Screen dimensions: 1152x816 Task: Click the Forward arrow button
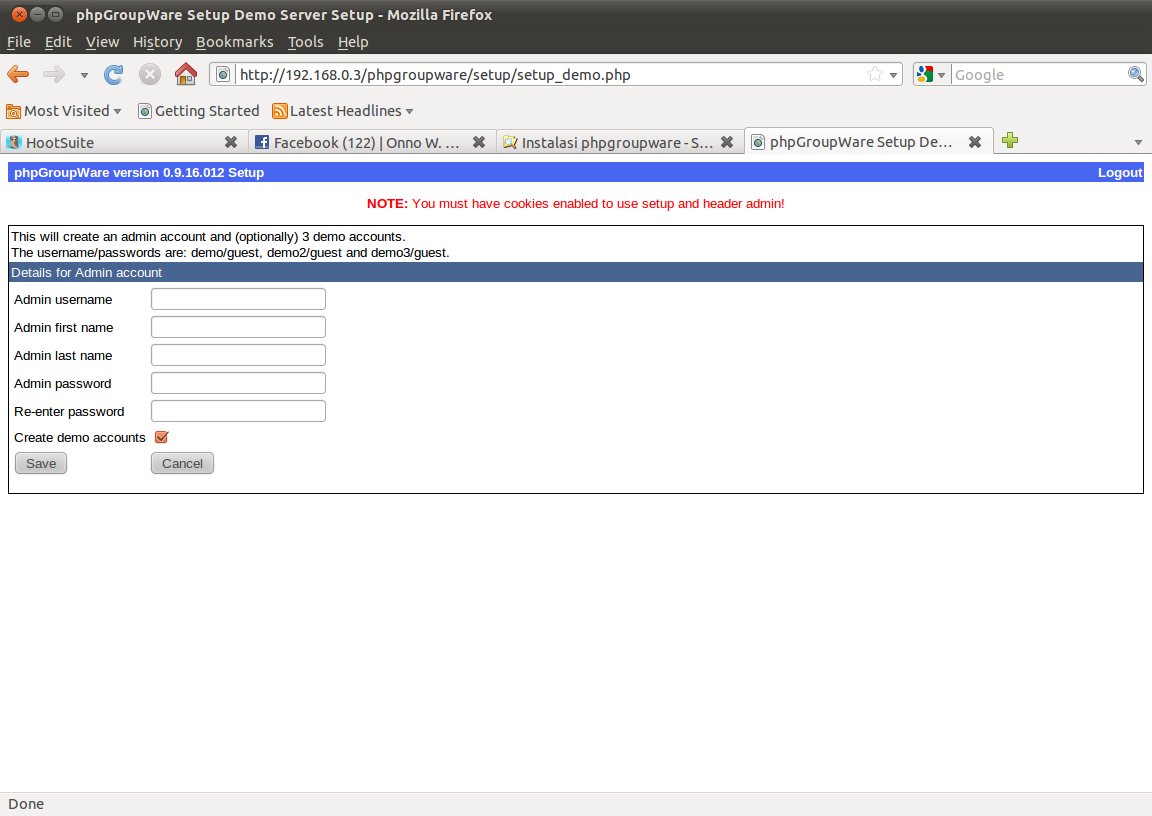coord(54,74)
